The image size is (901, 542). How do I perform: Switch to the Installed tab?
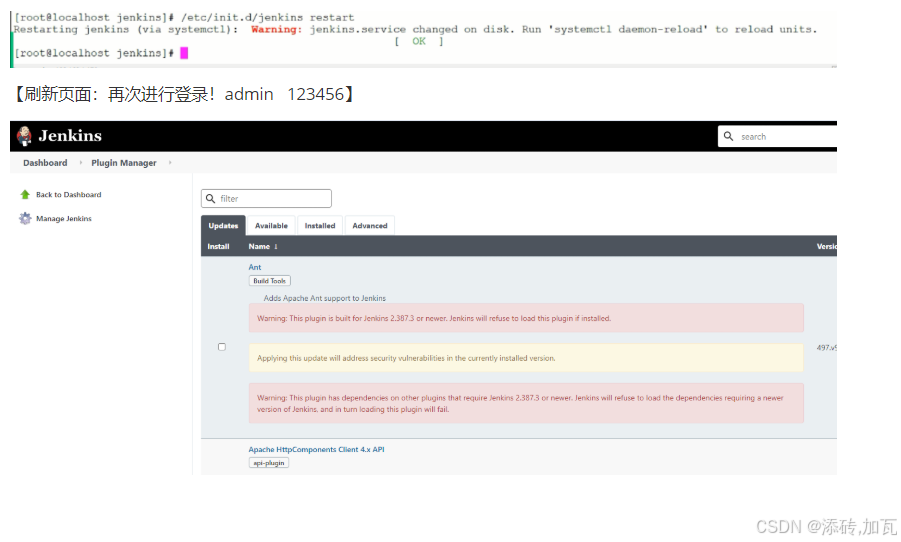(x=320, y=225)
